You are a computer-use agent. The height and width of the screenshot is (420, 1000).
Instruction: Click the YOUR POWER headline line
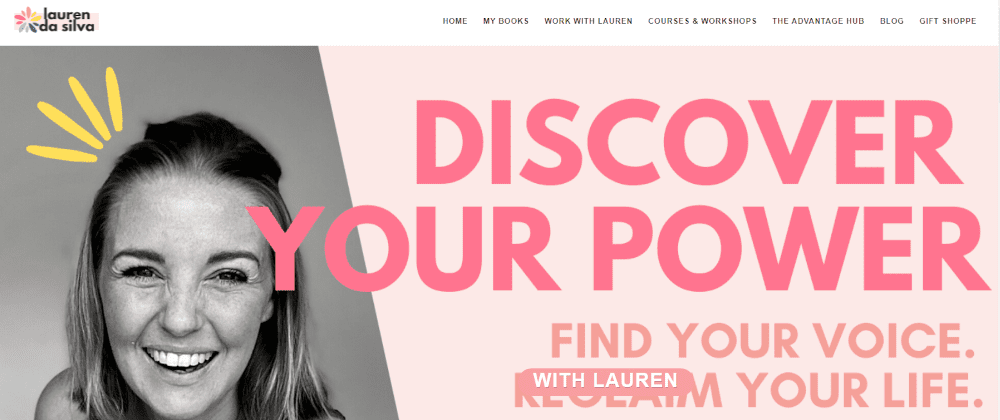coord(617,249)
